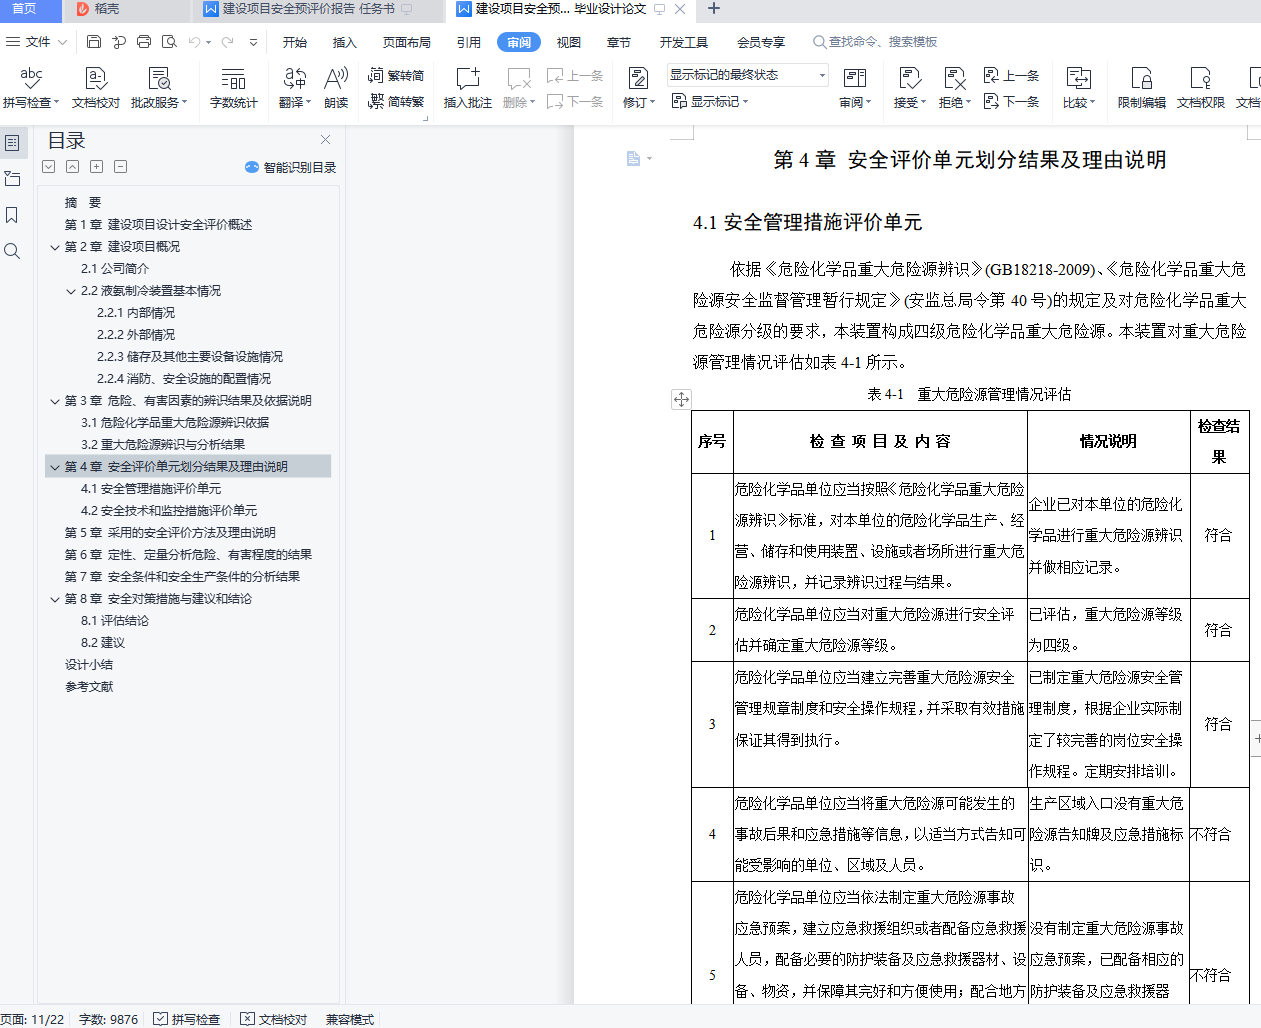The width and height of the screenshot is (1261, 1028).
Task: Select the outline icon in left sidebar
Action: pos(12,143)
